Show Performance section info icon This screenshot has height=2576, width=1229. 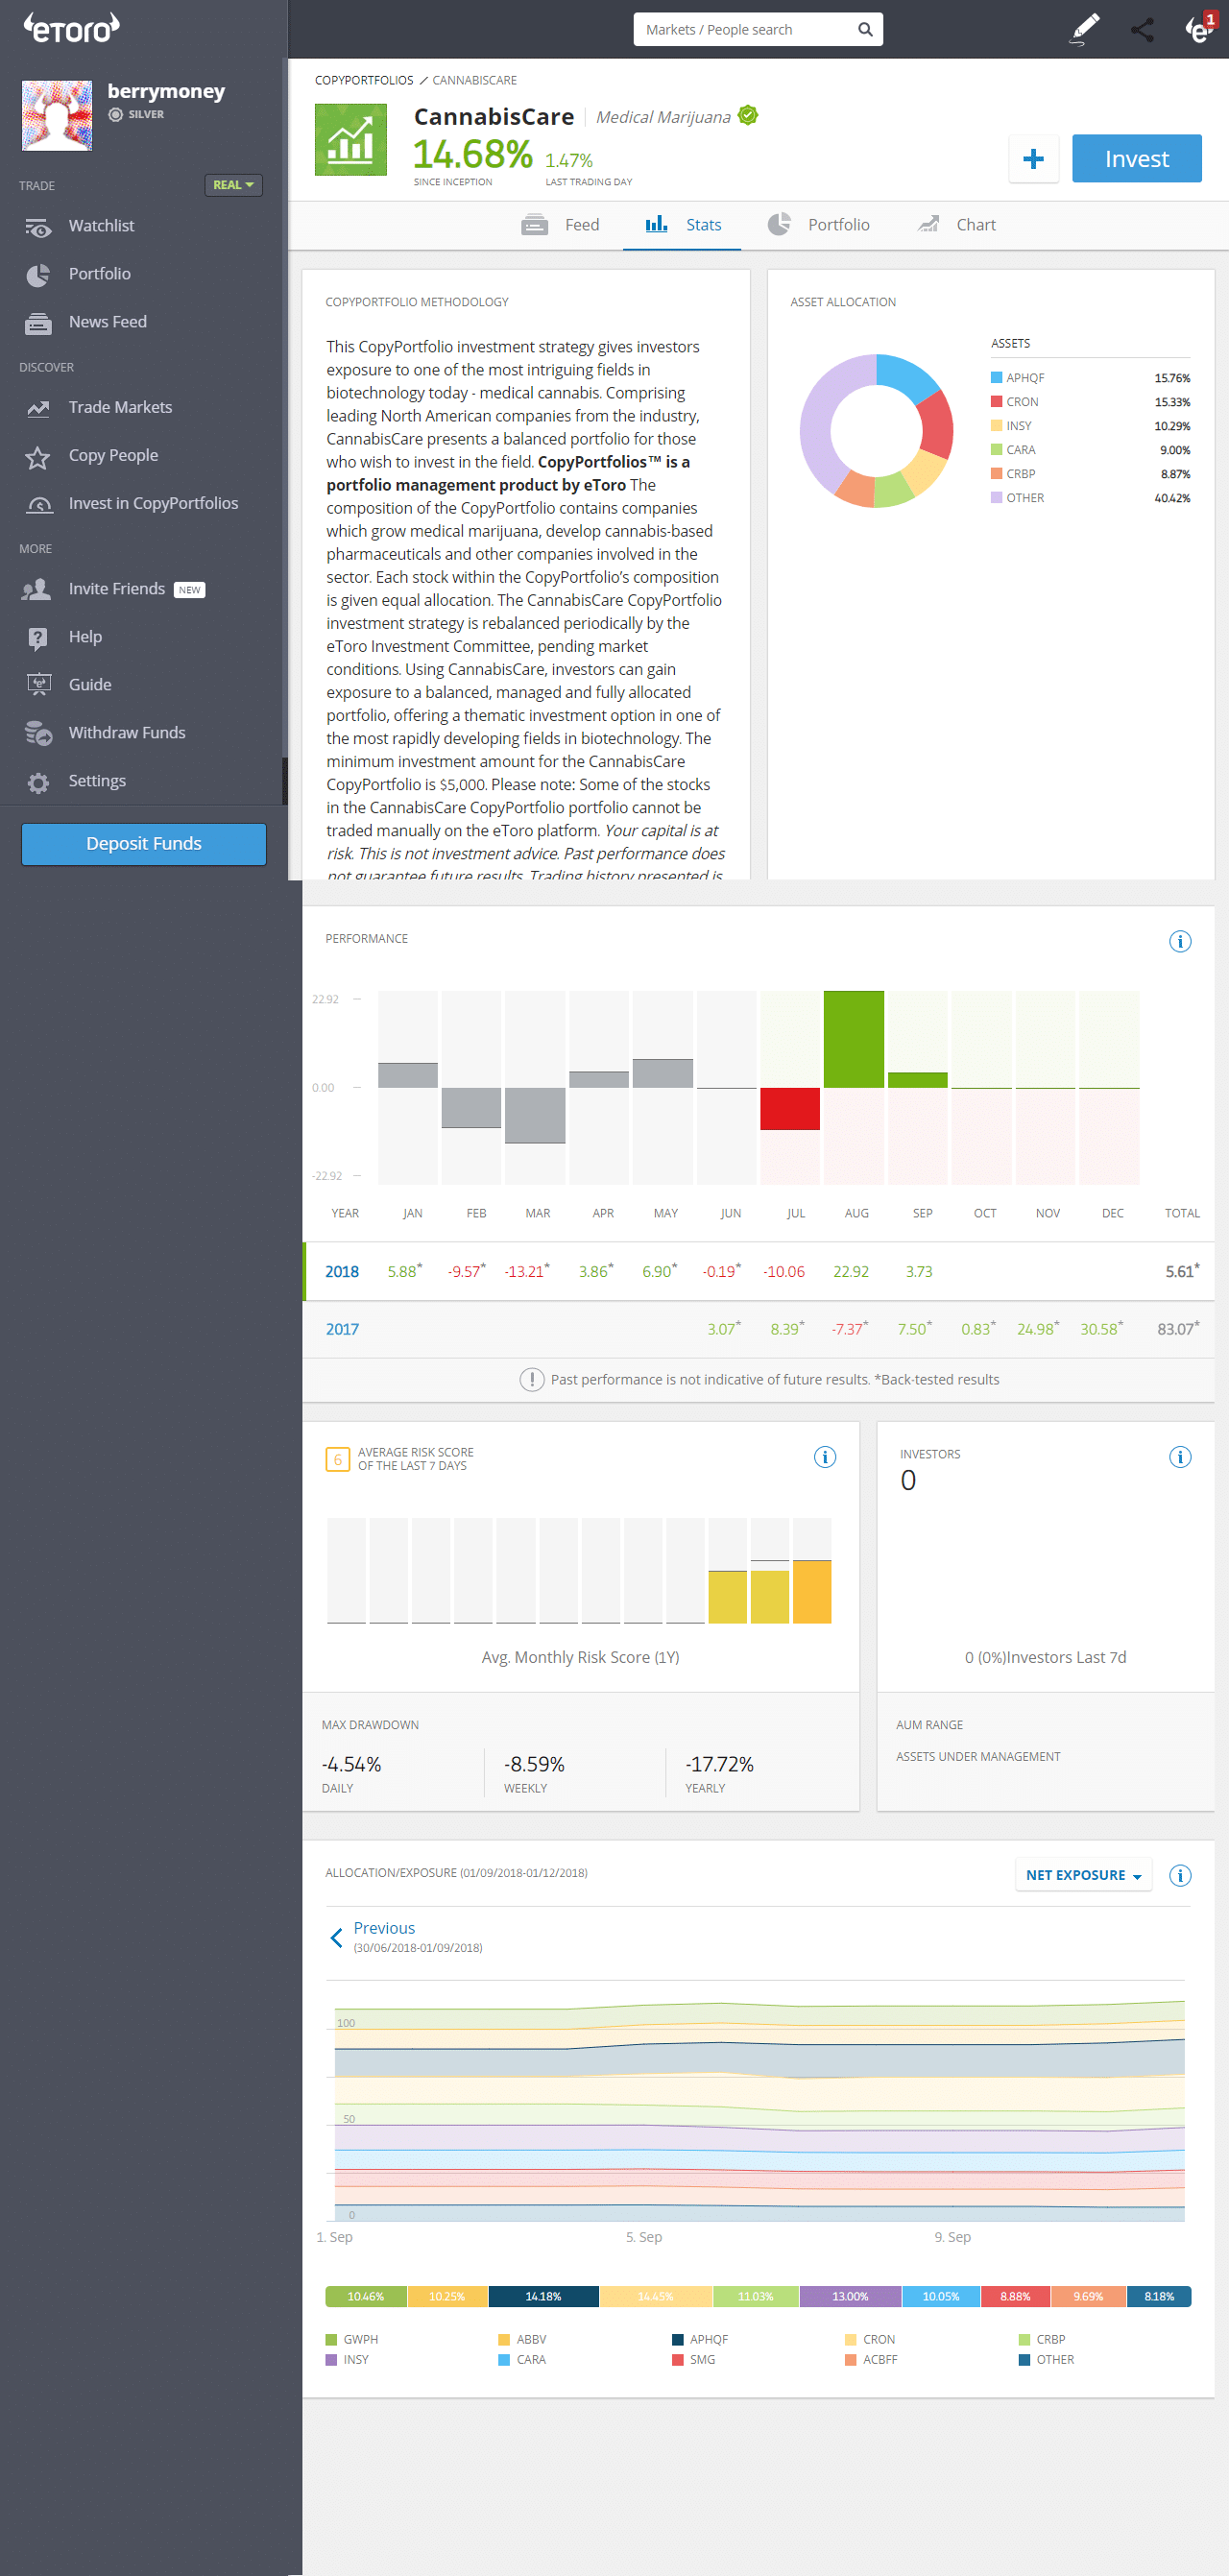pos(1180,941)
